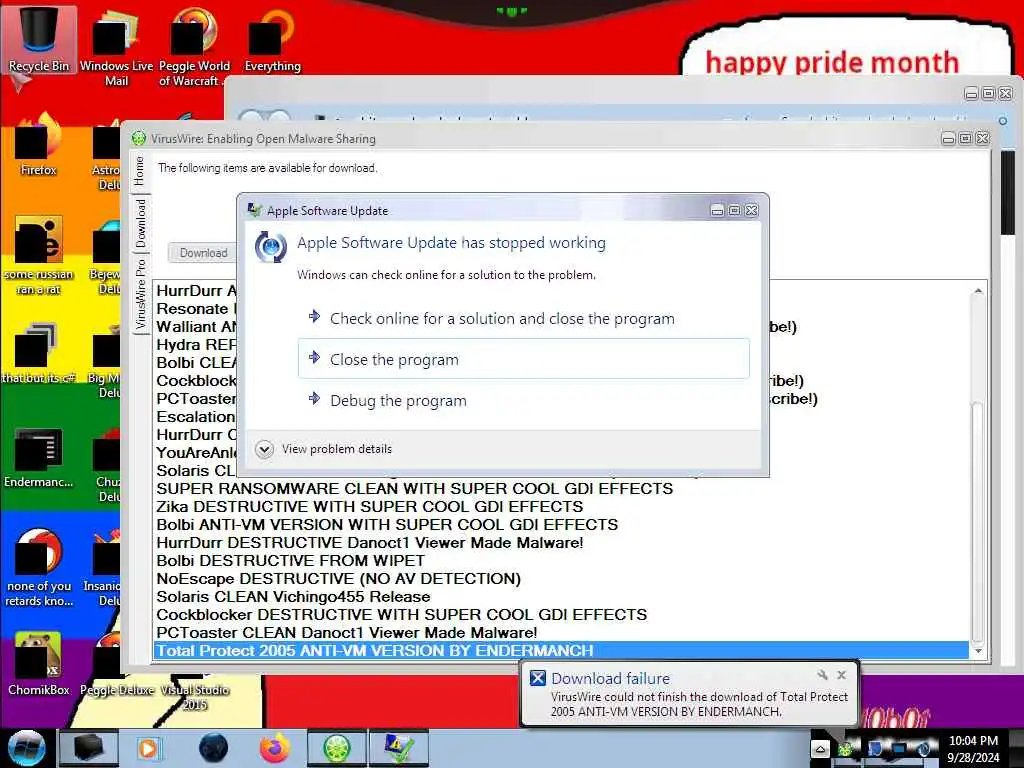The width and height of the screenshot is (1024, 768).
Task: Open the dark globe taskbar icon
Action: tap(213, 748)
